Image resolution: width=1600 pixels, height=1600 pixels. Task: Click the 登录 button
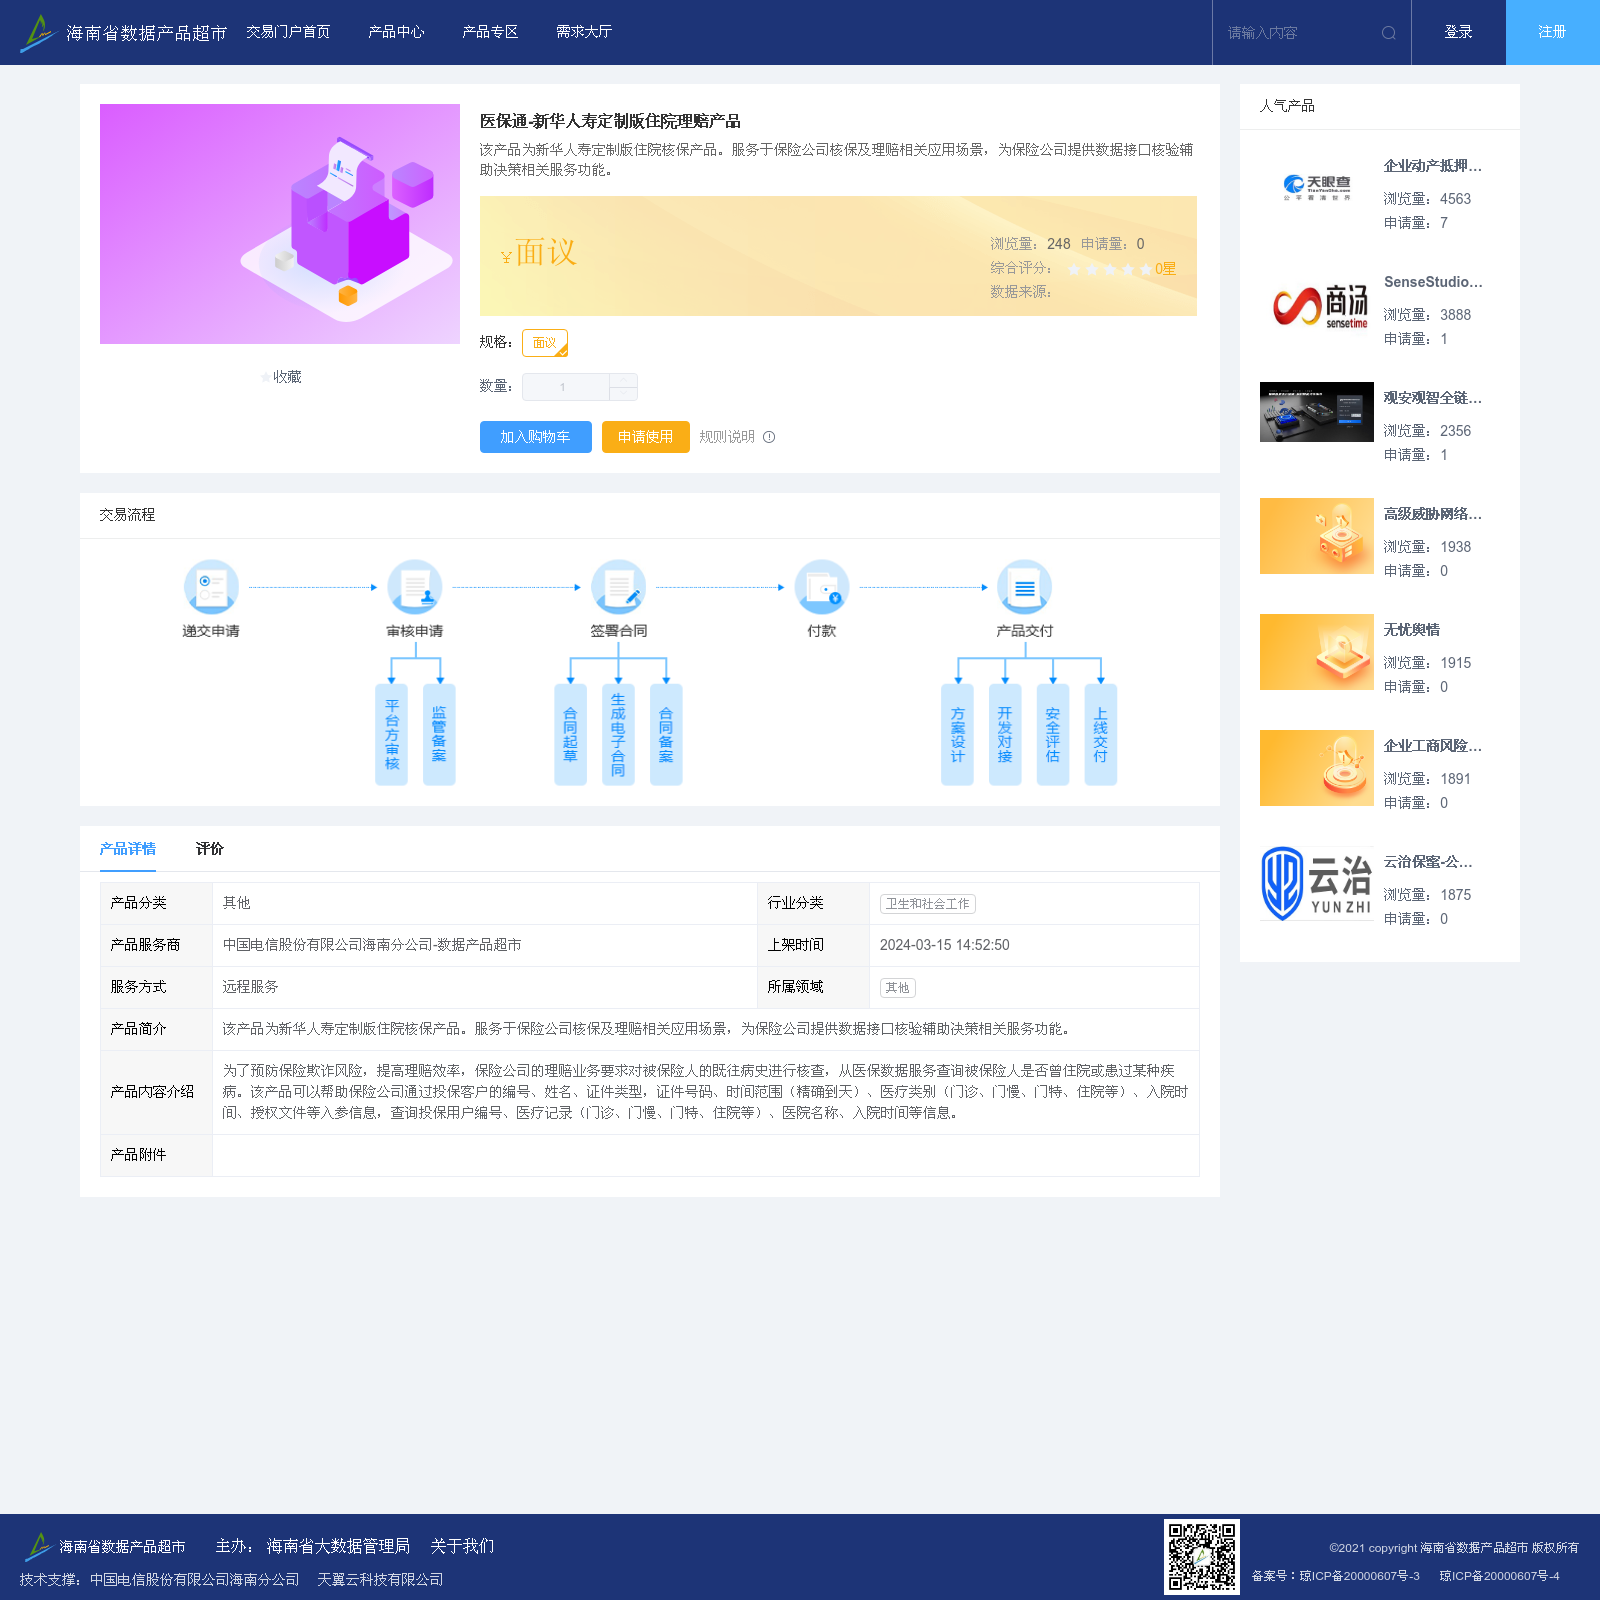[1458, 32]
